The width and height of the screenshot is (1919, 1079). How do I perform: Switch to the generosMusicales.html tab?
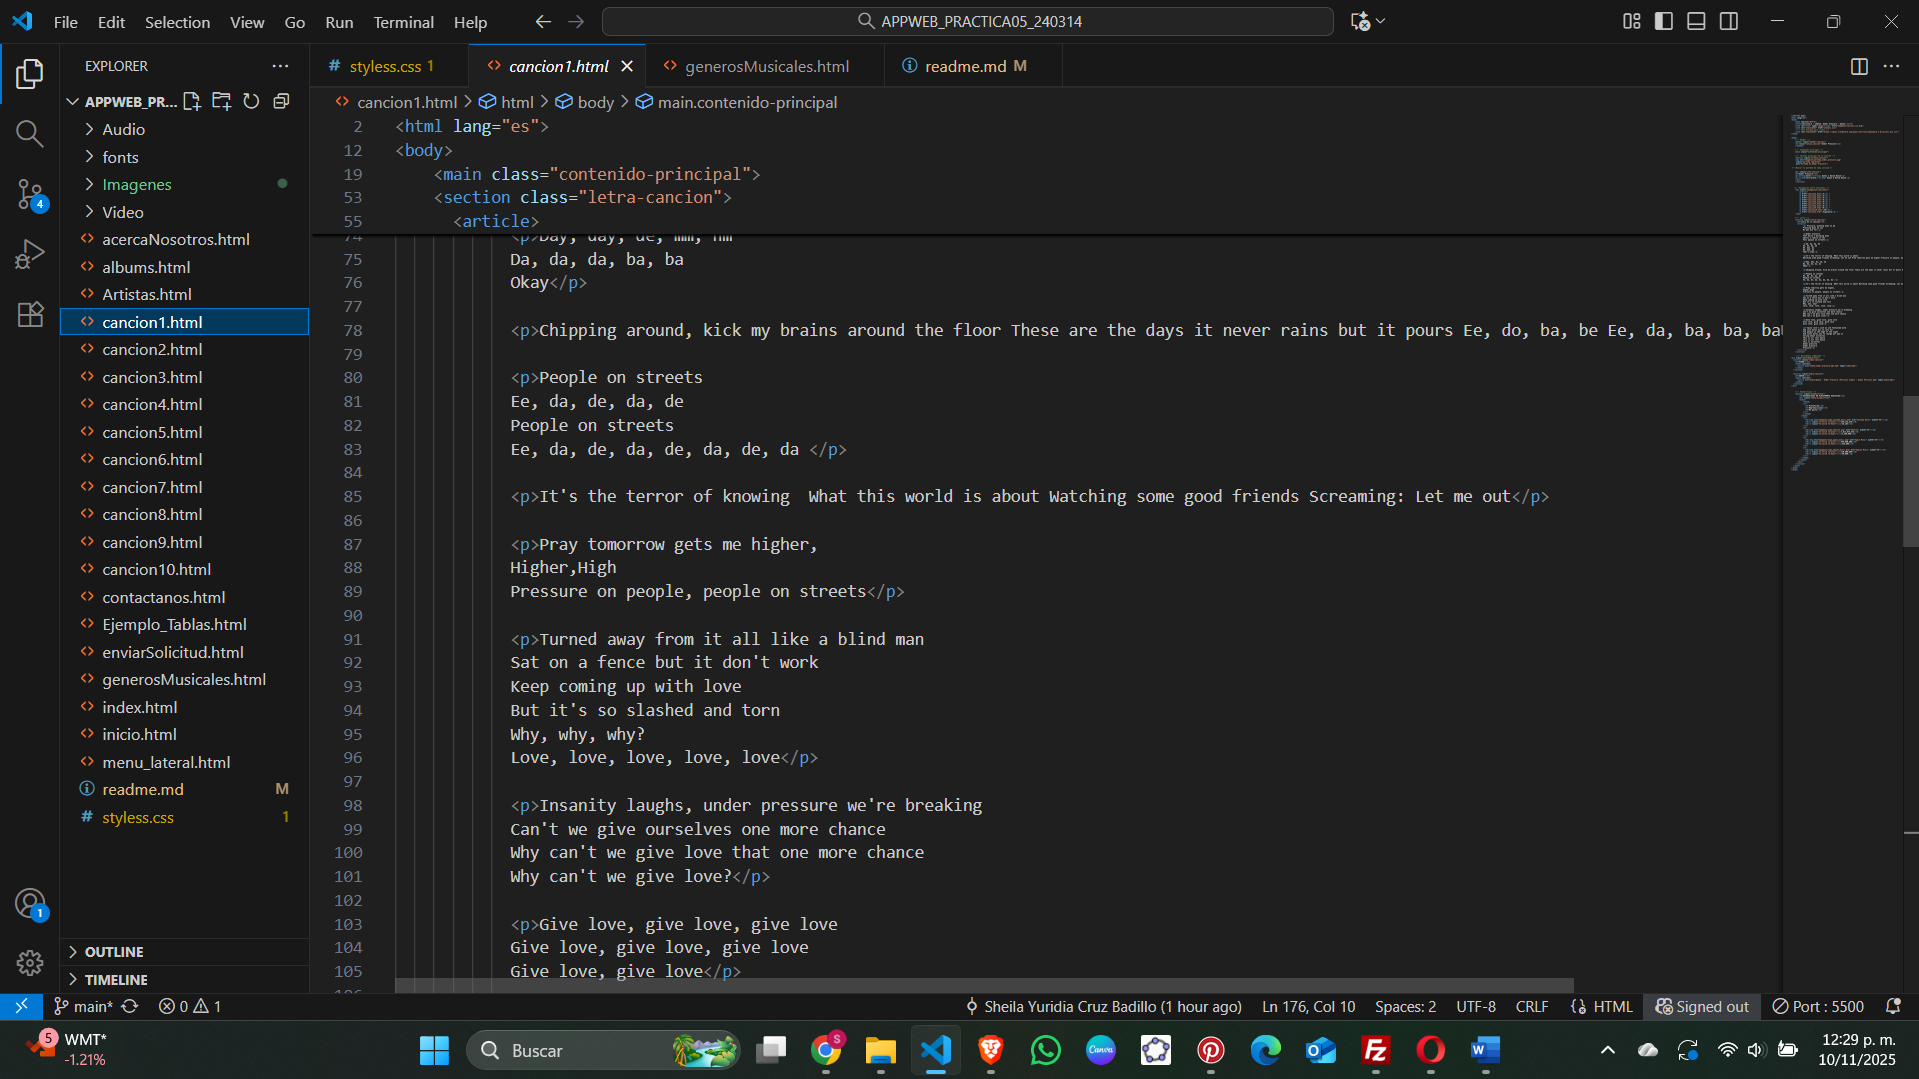pyautogui.click(x=766, y=66)
